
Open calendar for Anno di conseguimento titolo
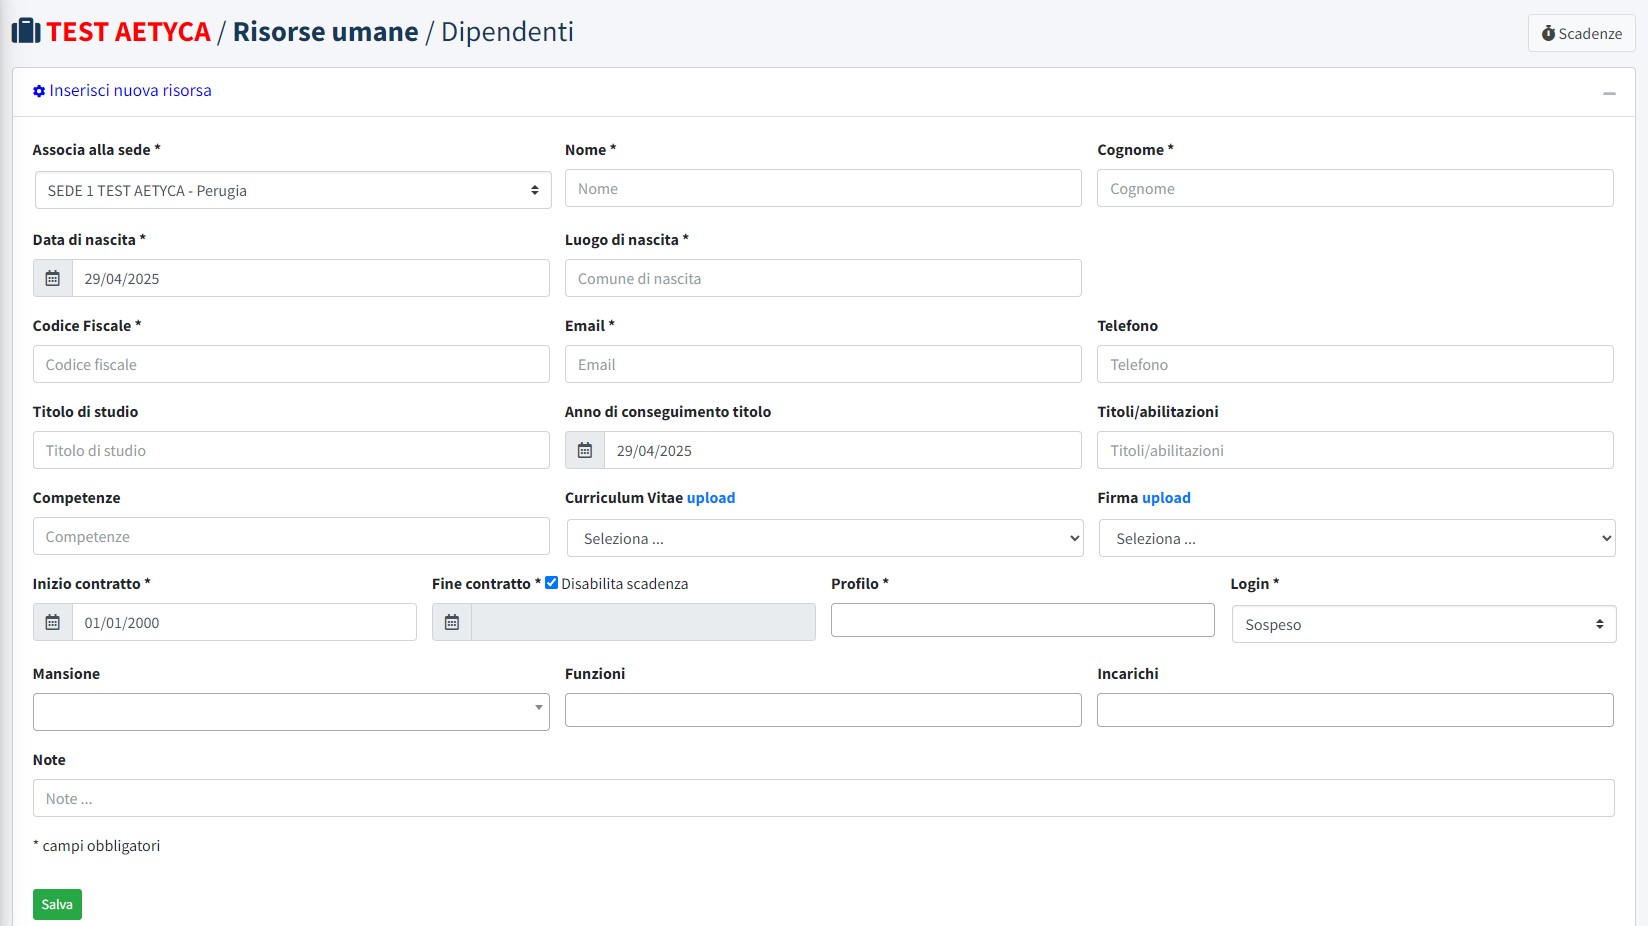[x=585, y=451]
